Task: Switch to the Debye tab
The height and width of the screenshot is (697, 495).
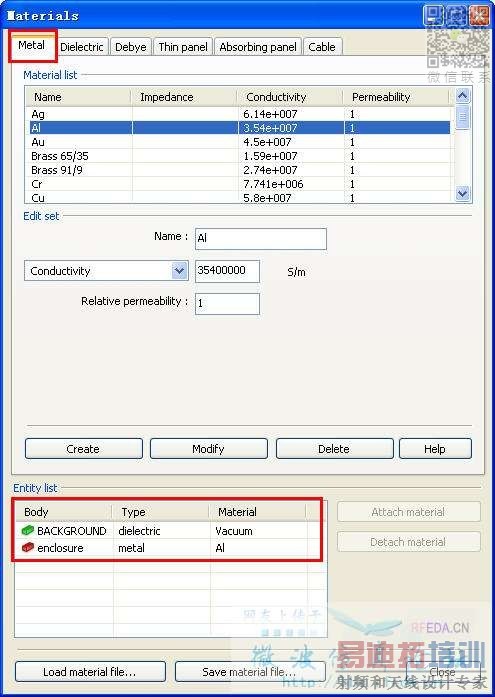Action: 130,47
